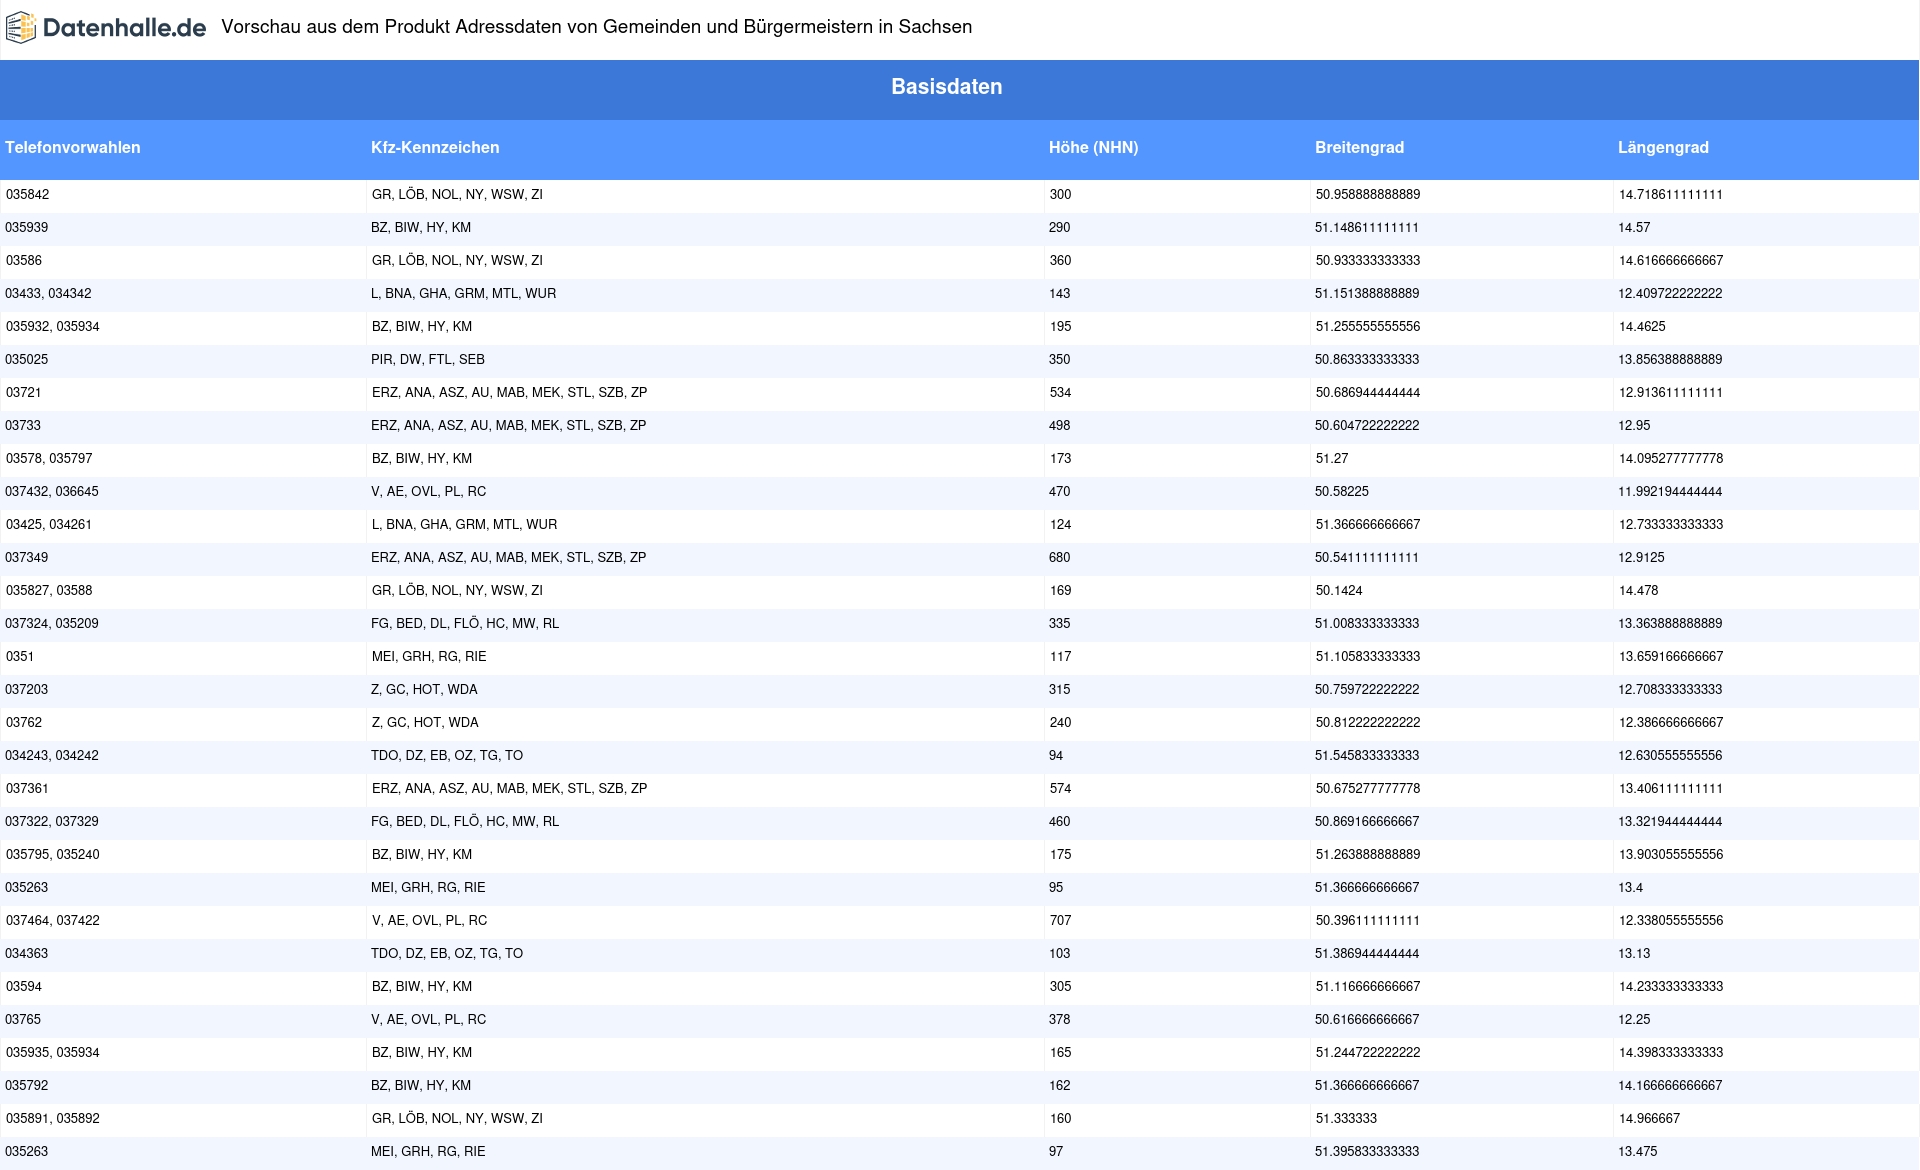Click longitude value 14.57

coord(1634,228)
